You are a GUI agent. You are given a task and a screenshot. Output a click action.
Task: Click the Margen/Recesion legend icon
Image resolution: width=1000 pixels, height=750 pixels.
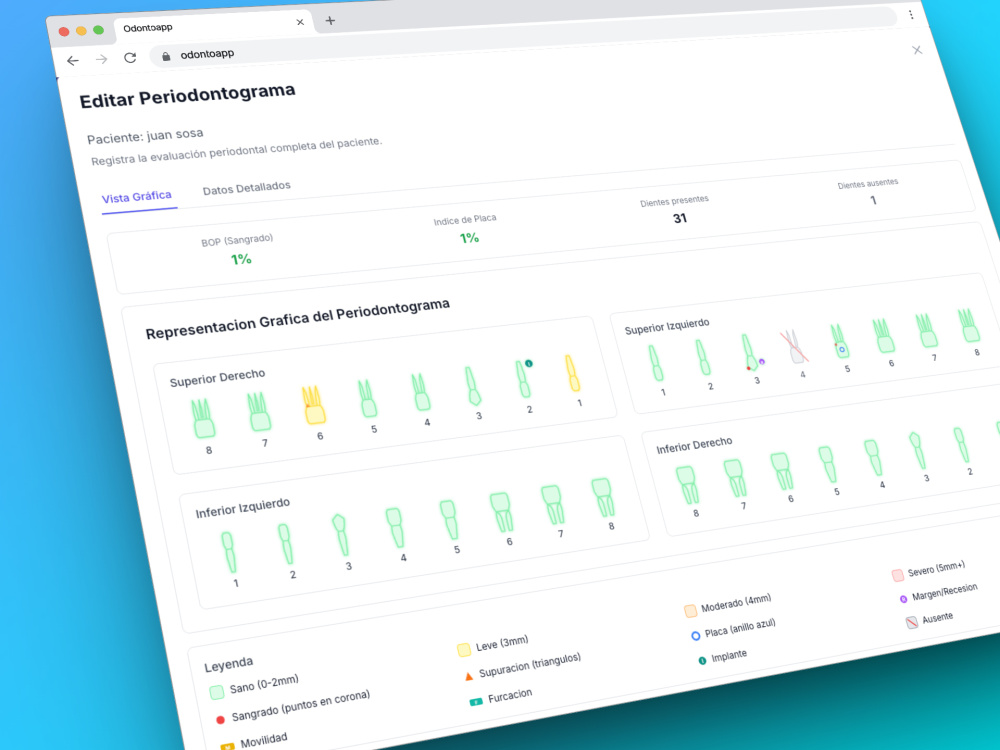coord(903,599)
